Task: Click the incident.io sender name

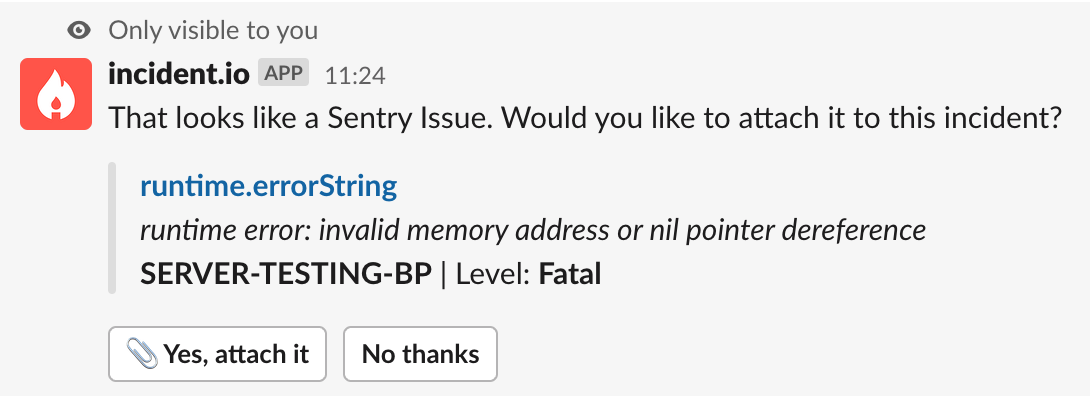Action: [179, 74]
